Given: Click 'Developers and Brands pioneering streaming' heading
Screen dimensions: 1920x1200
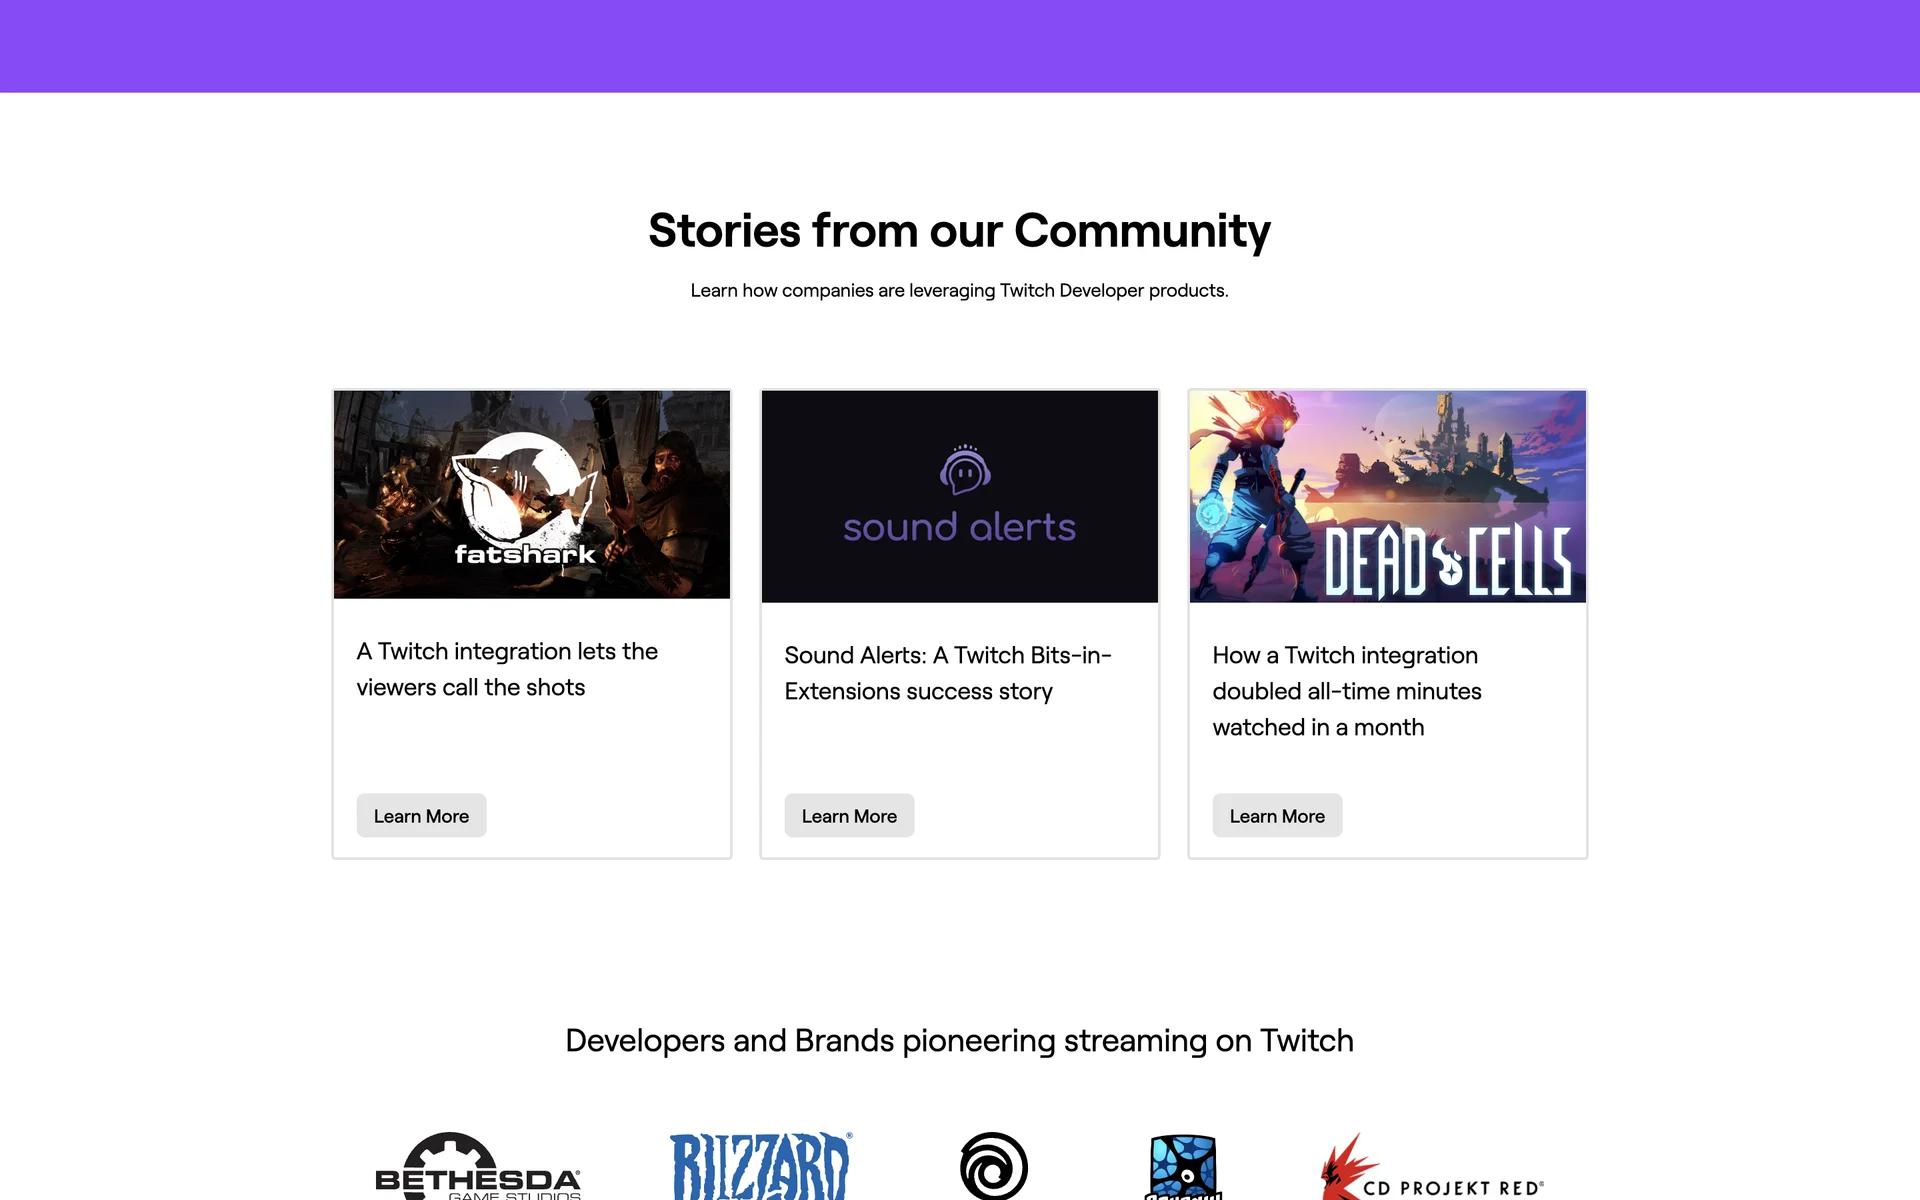Looking at the screenshot, I should click(960, 1041).
